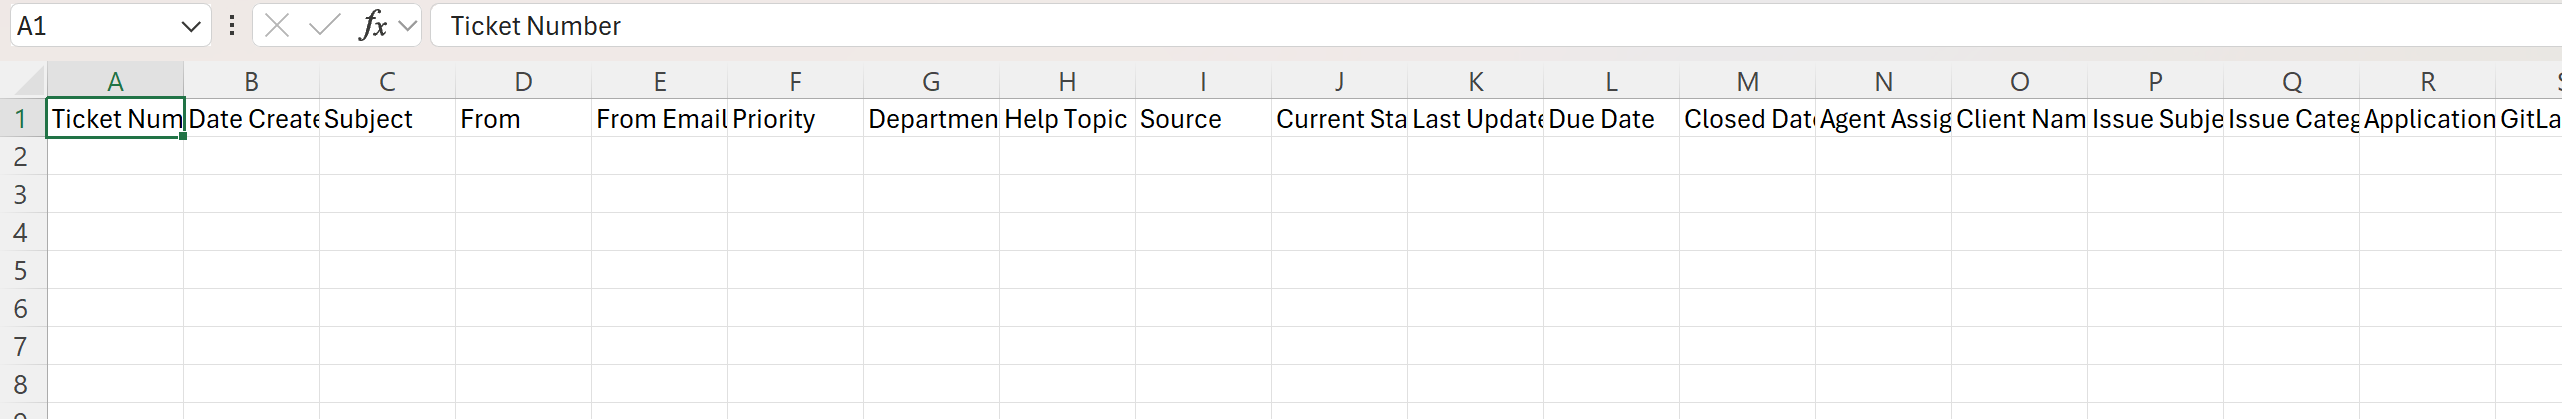Click the Insert Function fx icon
Screen dimensions: 2562x419
[x=372, y=26]
